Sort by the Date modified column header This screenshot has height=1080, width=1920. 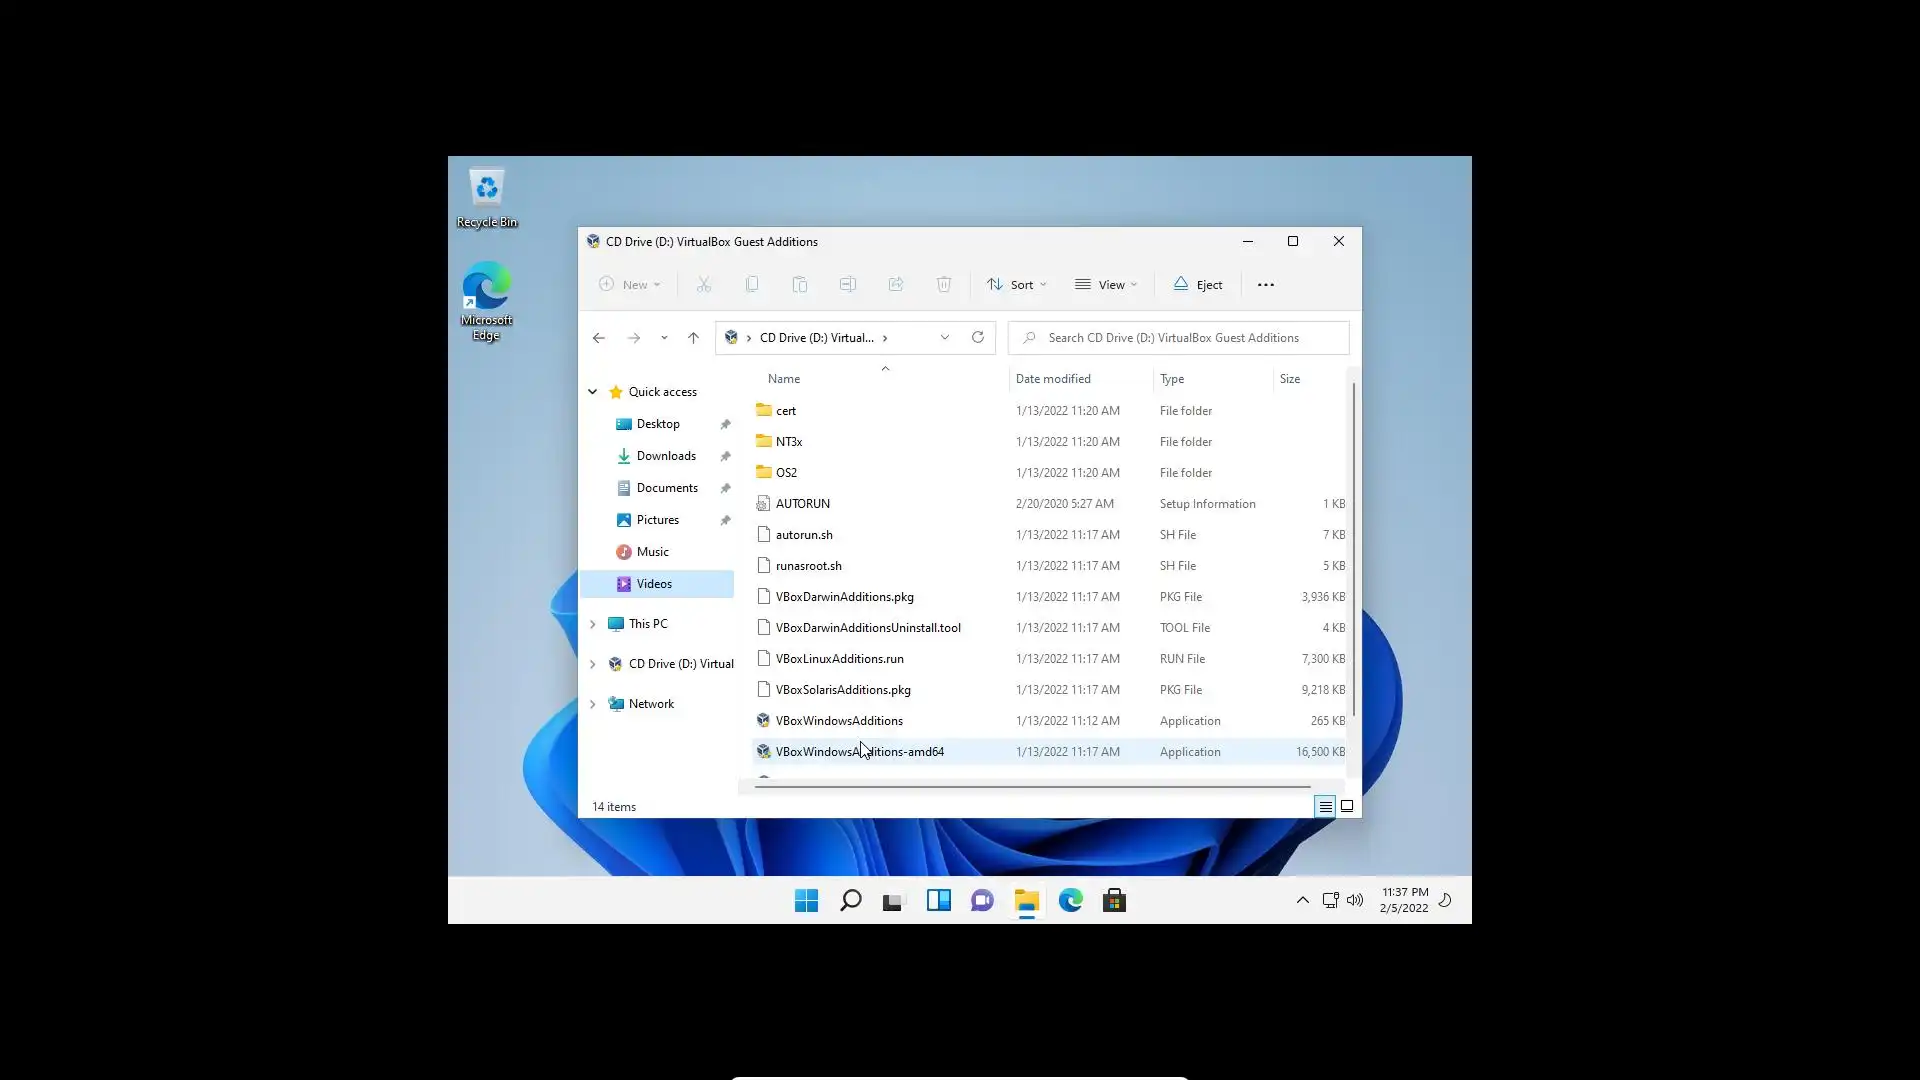[x=1053, y=379]
